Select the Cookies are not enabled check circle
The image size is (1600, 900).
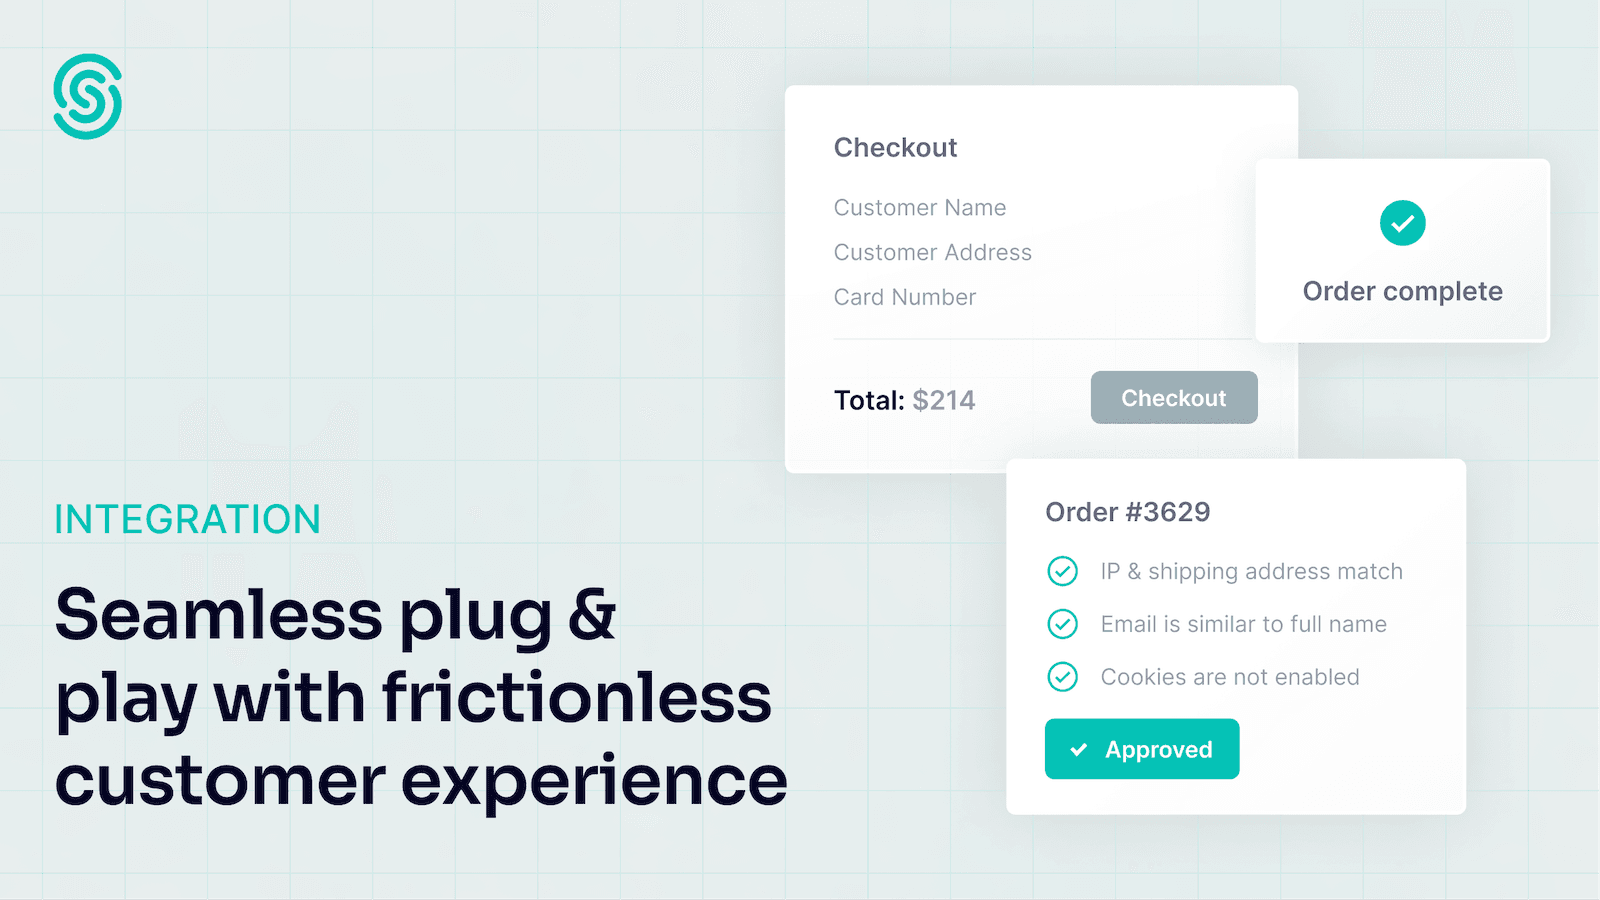click(x=1062, y=677)
